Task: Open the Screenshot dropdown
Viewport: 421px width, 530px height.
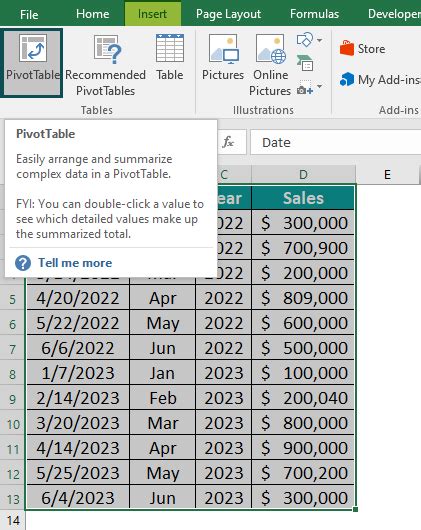Action: (309, 88)
